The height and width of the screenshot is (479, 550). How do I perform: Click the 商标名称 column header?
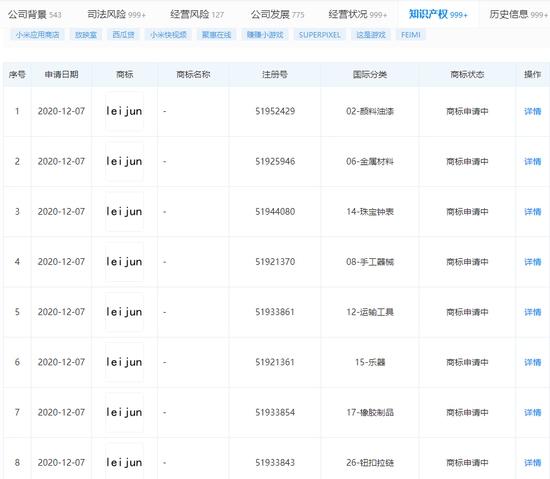pyautogui.click(x=193, y=74)
